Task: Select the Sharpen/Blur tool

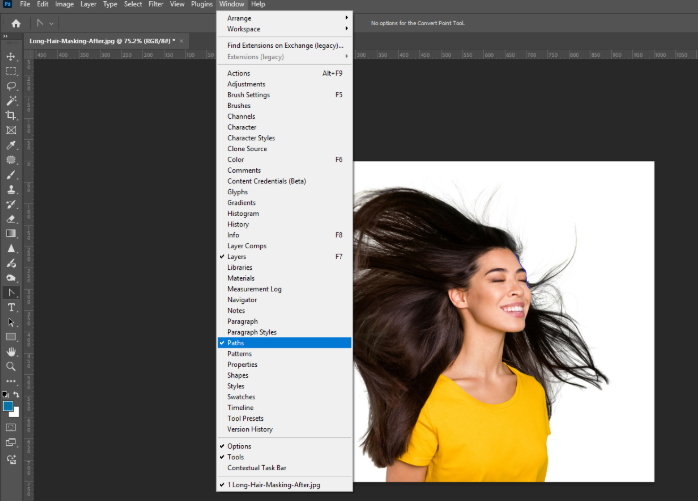Action: 11,248
